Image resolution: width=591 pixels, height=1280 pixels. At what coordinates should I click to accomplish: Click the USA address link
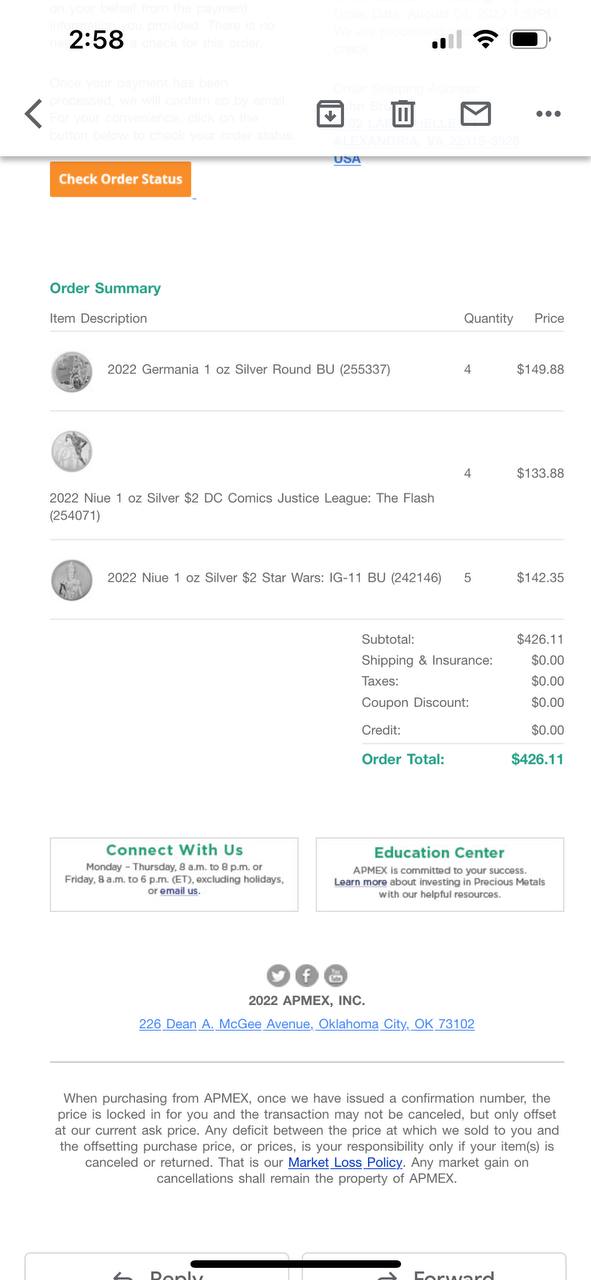click(x=347, y=159)
